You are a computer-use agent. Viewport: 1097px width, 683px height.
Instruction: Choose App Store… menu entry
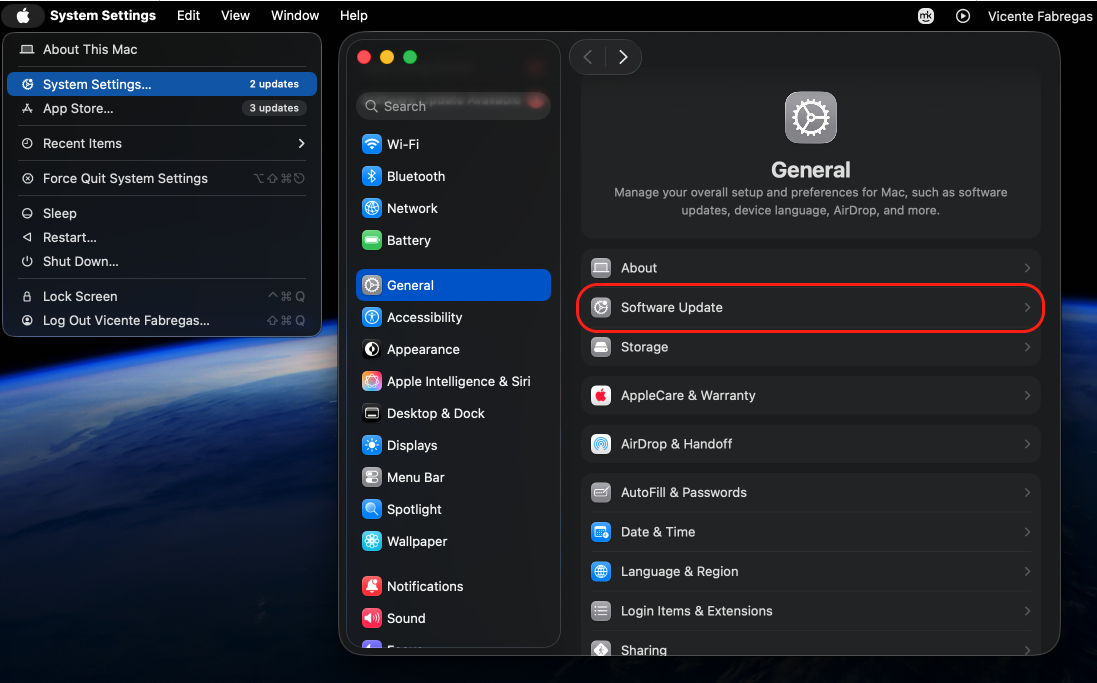(162, 108)
